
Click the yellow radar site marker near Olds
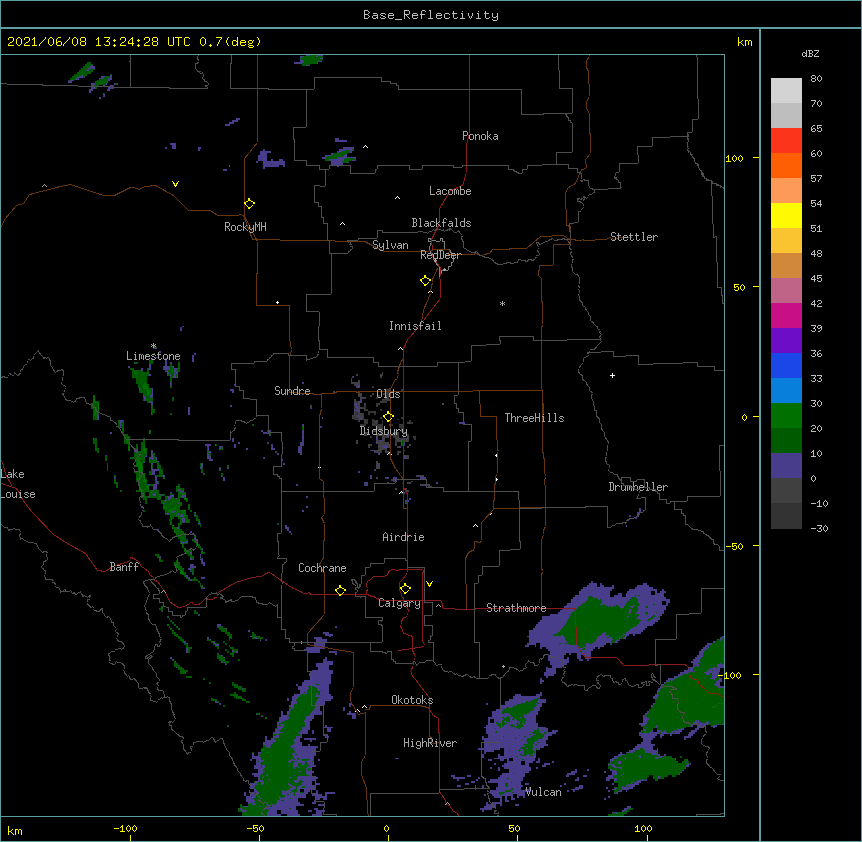pos(388,417)
